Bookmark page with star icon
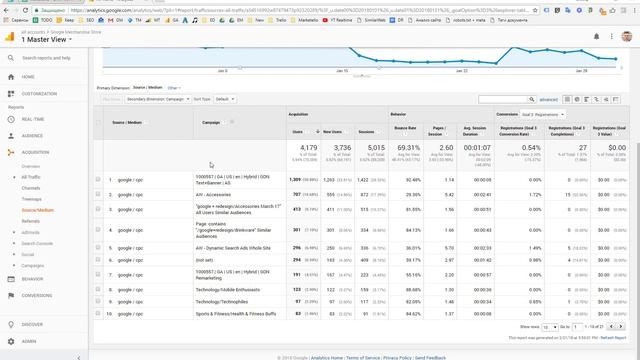 coord(535,10)
